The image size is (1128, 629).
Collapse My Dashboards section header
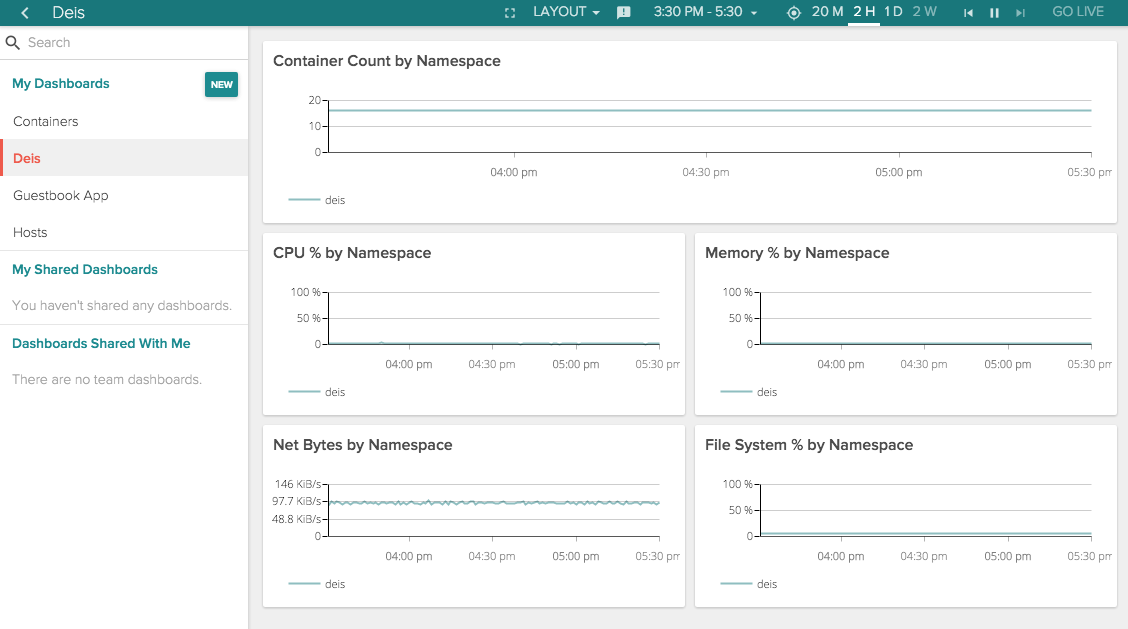60,84
